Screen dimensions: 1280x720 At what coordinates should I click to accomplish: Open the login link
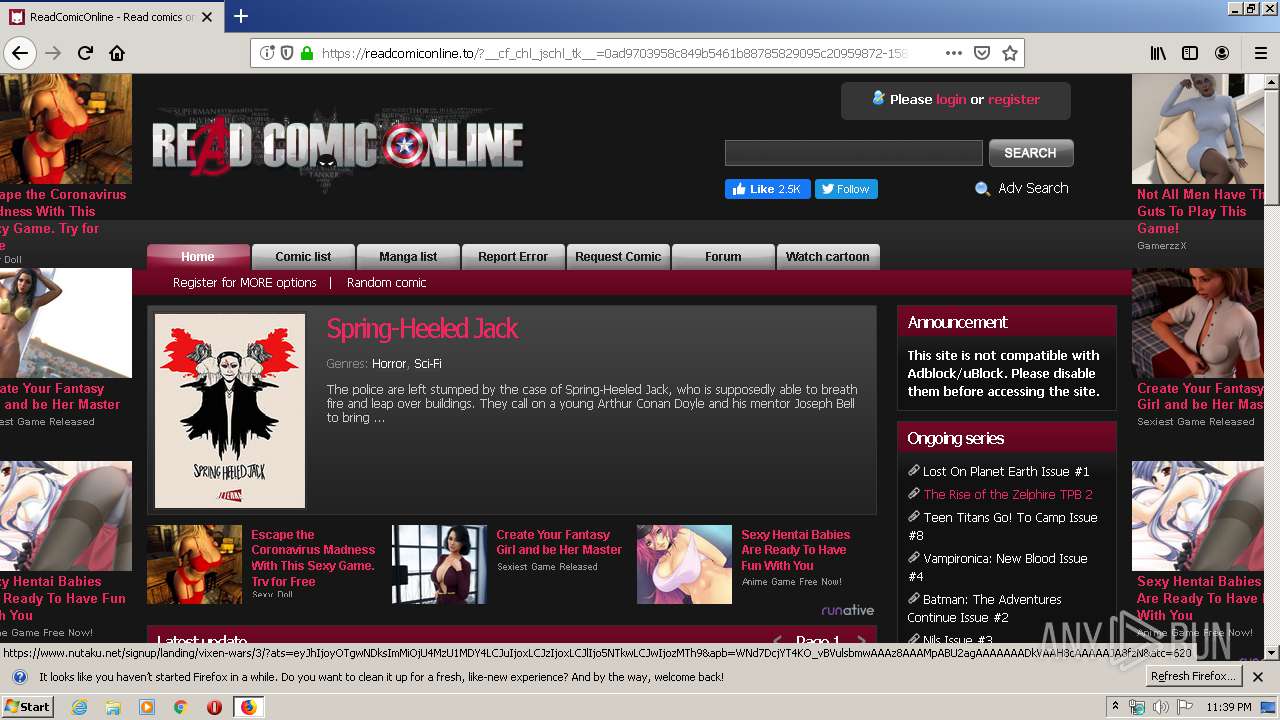(951, 99)
